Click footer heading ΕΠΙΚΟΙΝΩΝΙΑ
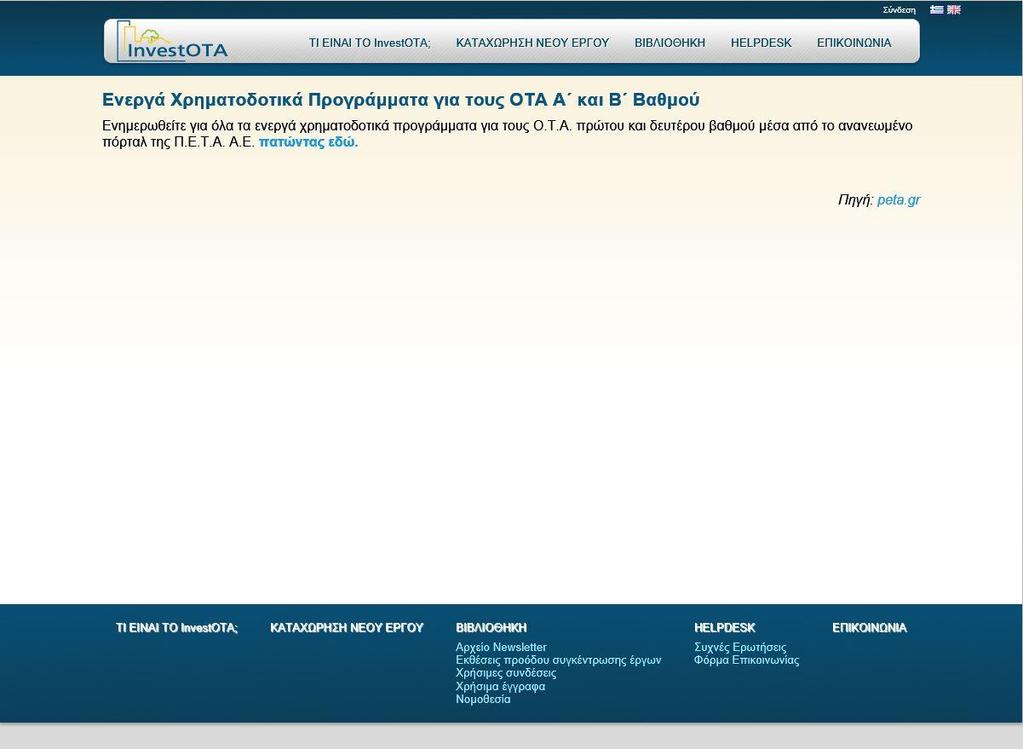The image size is (1023, 749). (869, 628)
